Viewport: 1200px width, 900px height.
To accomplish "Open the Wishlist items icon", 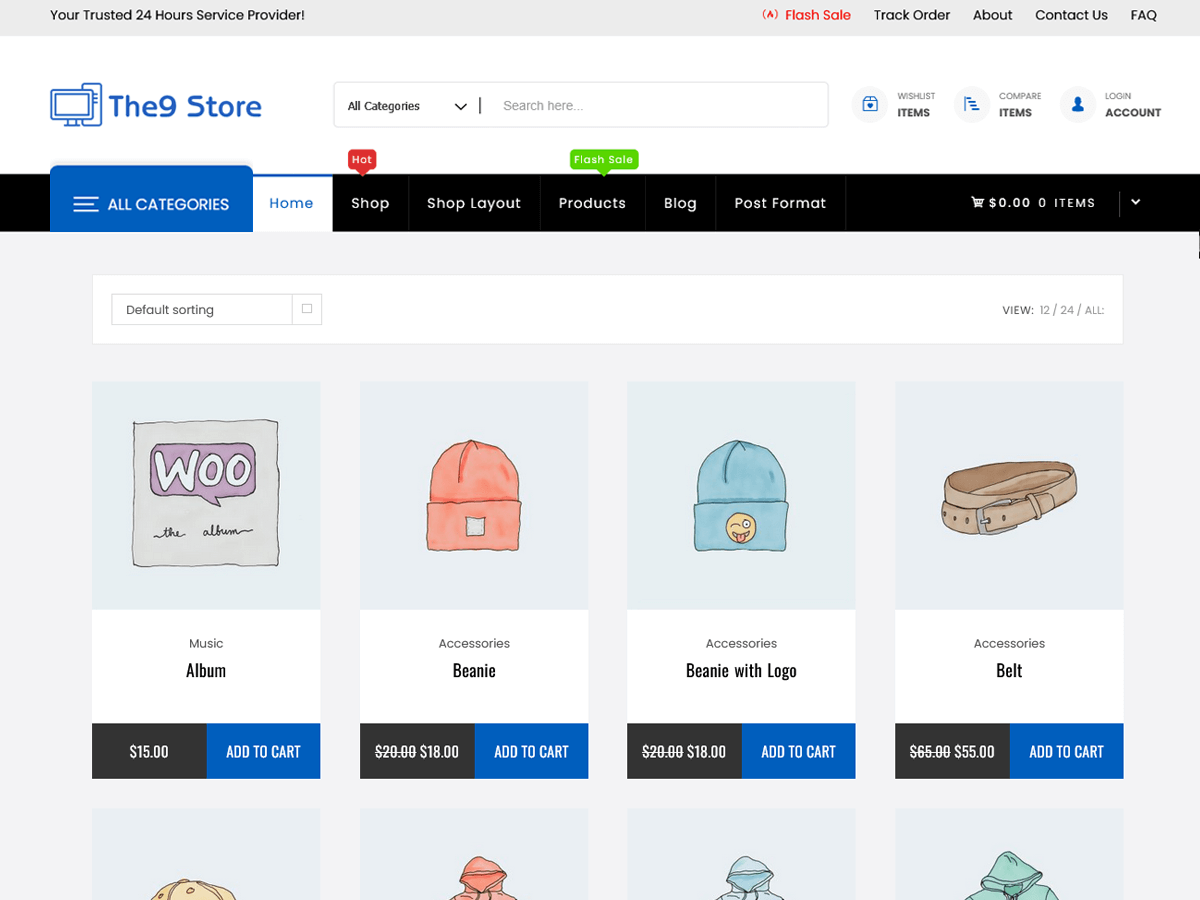I will 870,104.
